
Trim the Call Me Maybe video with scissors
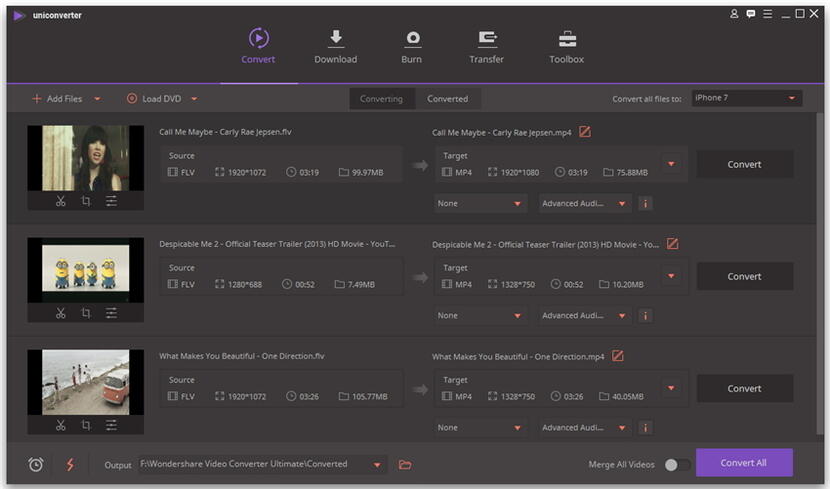pyautogui.click(x=61, y=201)
